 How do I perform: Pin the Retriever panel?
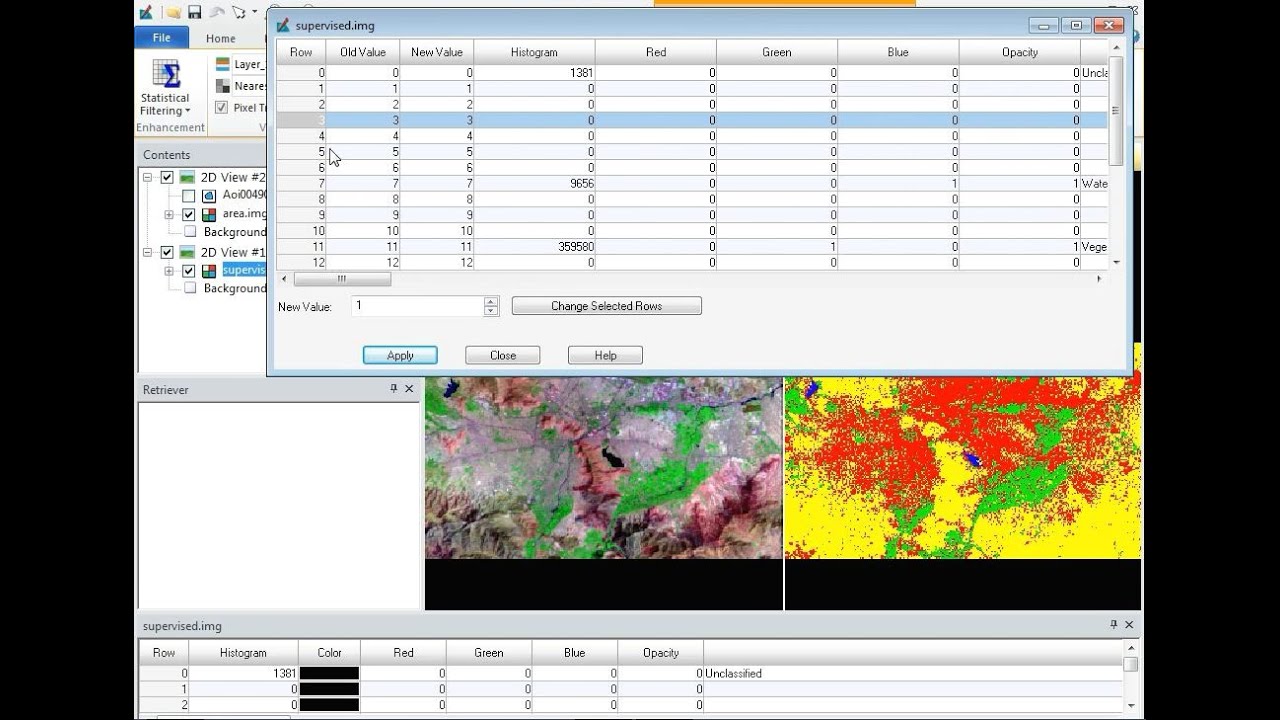coord(394,389)
